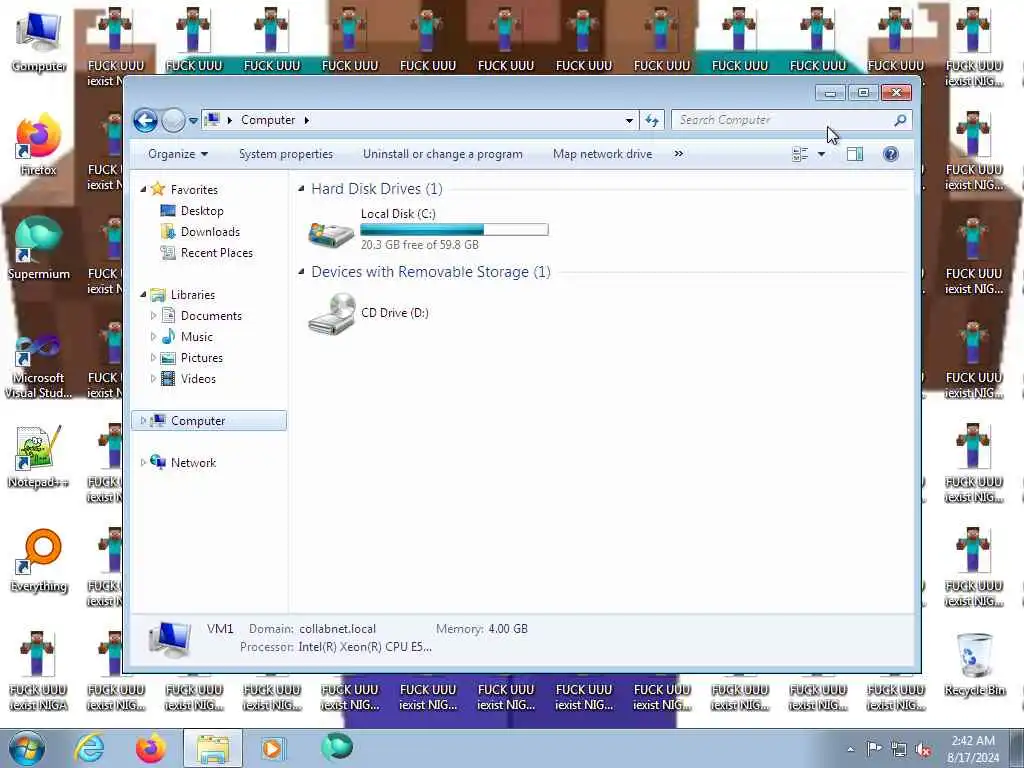Select Libraries in navigation pane
The height and width of the screenshot is (768, 1024).
[x=193, y=295]
